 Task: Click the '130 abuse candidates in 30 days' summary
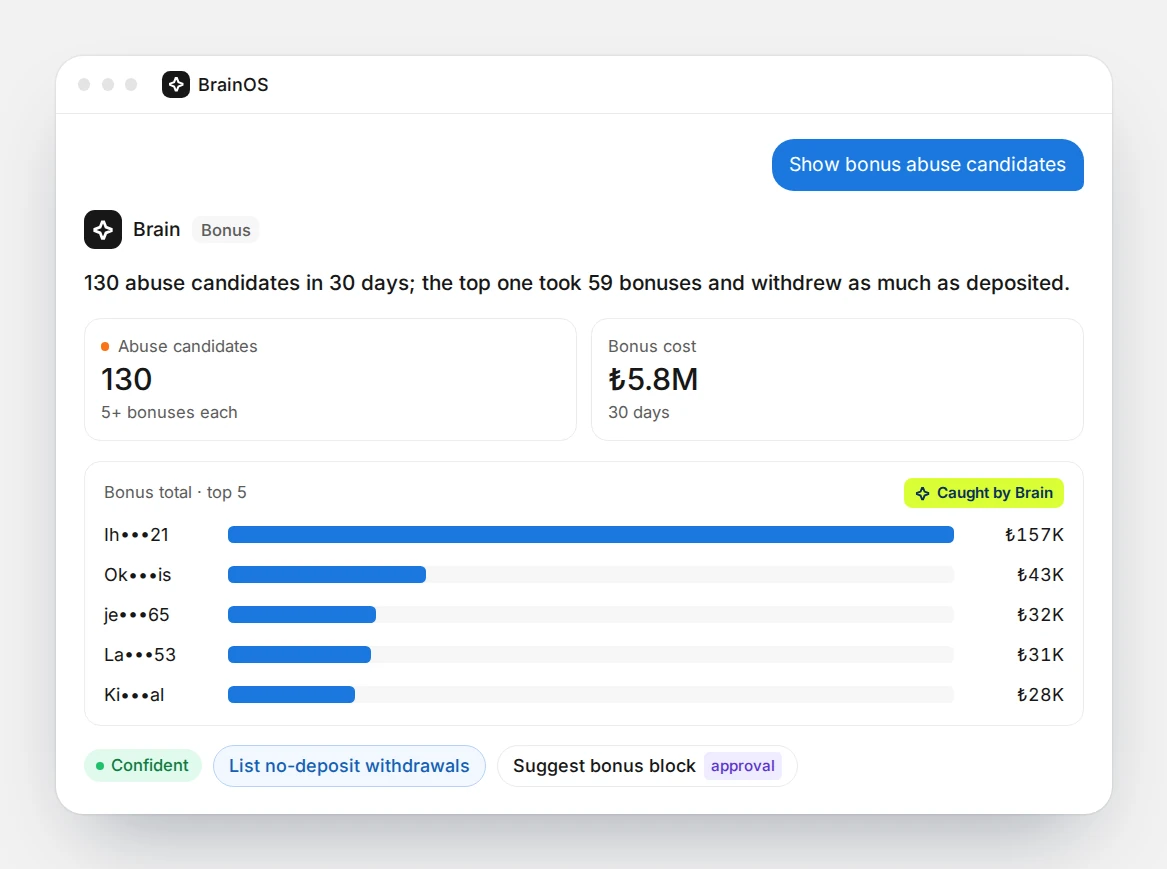click(x=576, y=283)
